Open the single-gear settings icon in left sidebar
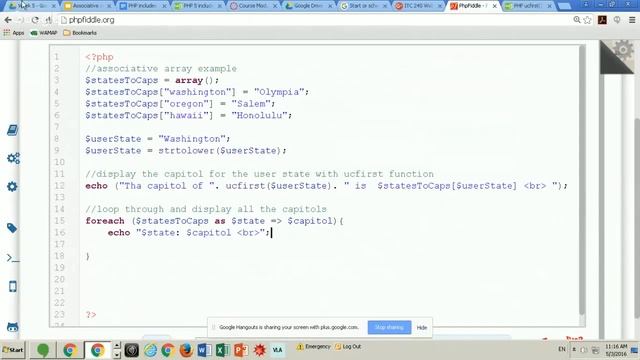 pyautogui.click(x=12, y=187)
